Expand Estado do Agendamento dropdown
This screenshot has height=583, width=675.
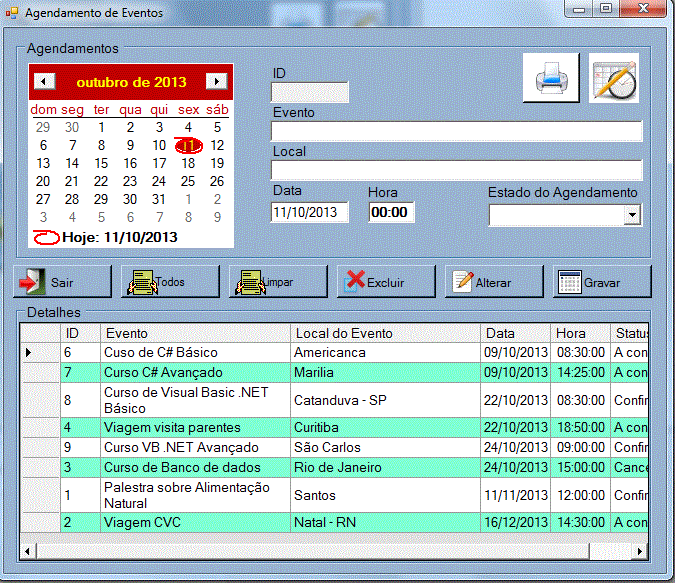tap(631, 215)
